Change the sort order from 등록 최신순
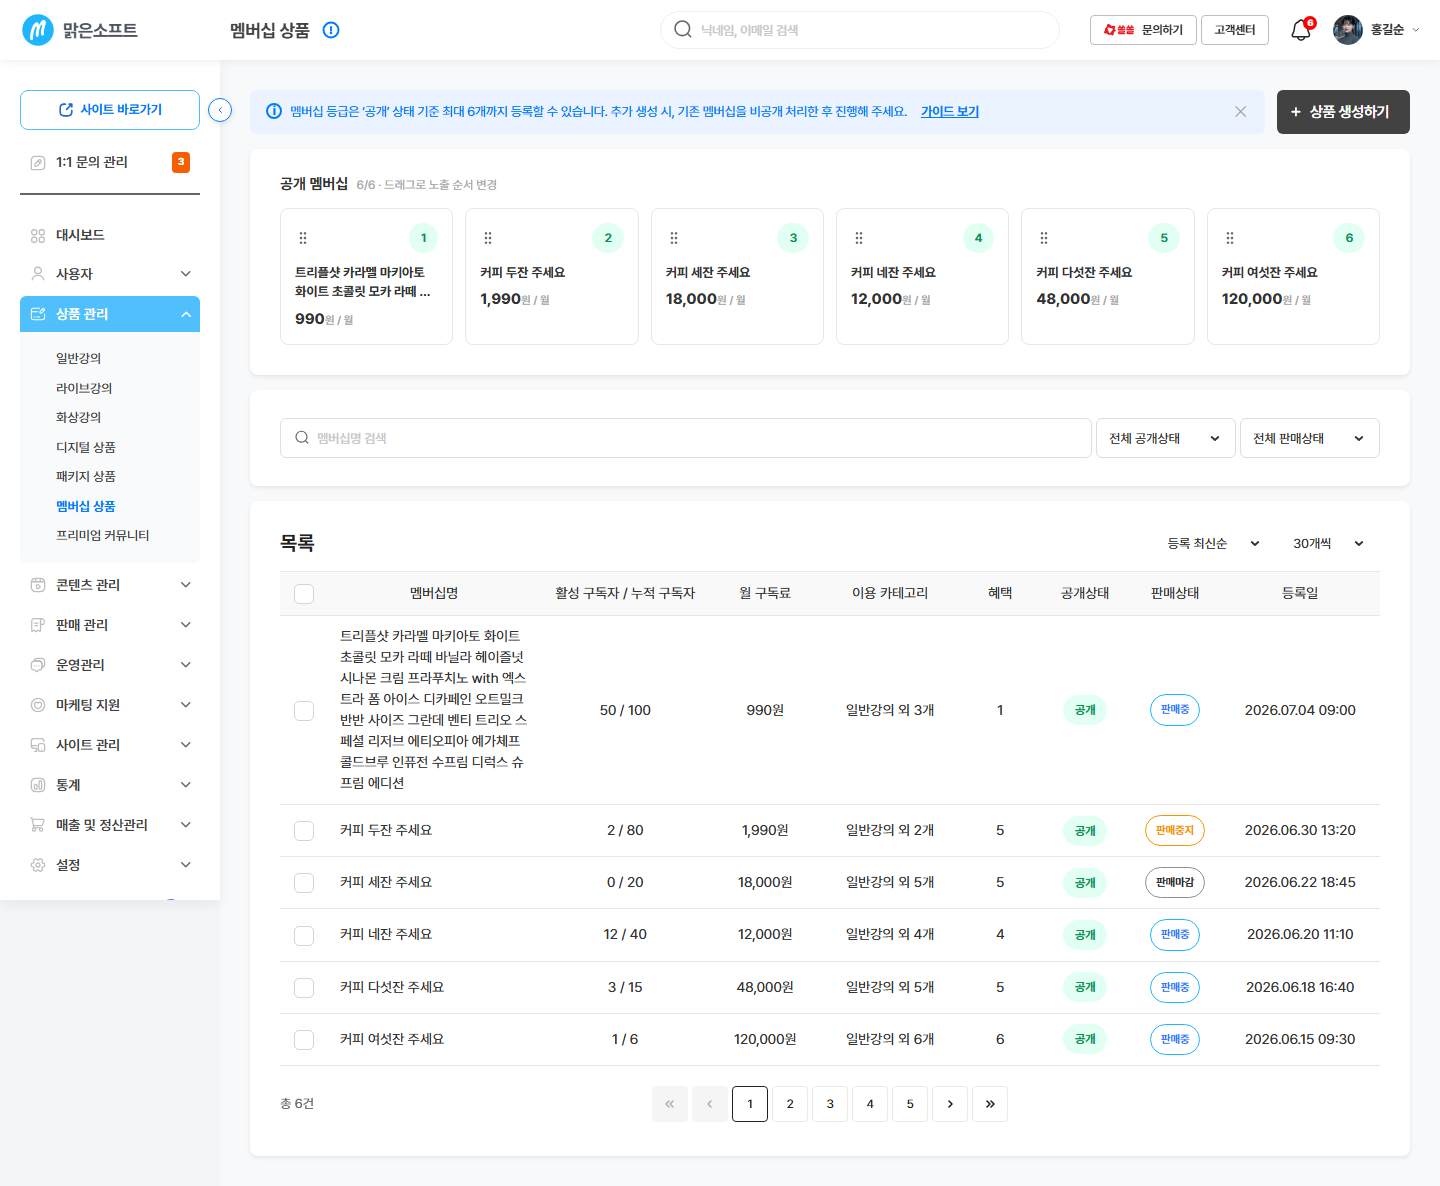Screen dimensions: 1440x1186 coord(1213,543)
